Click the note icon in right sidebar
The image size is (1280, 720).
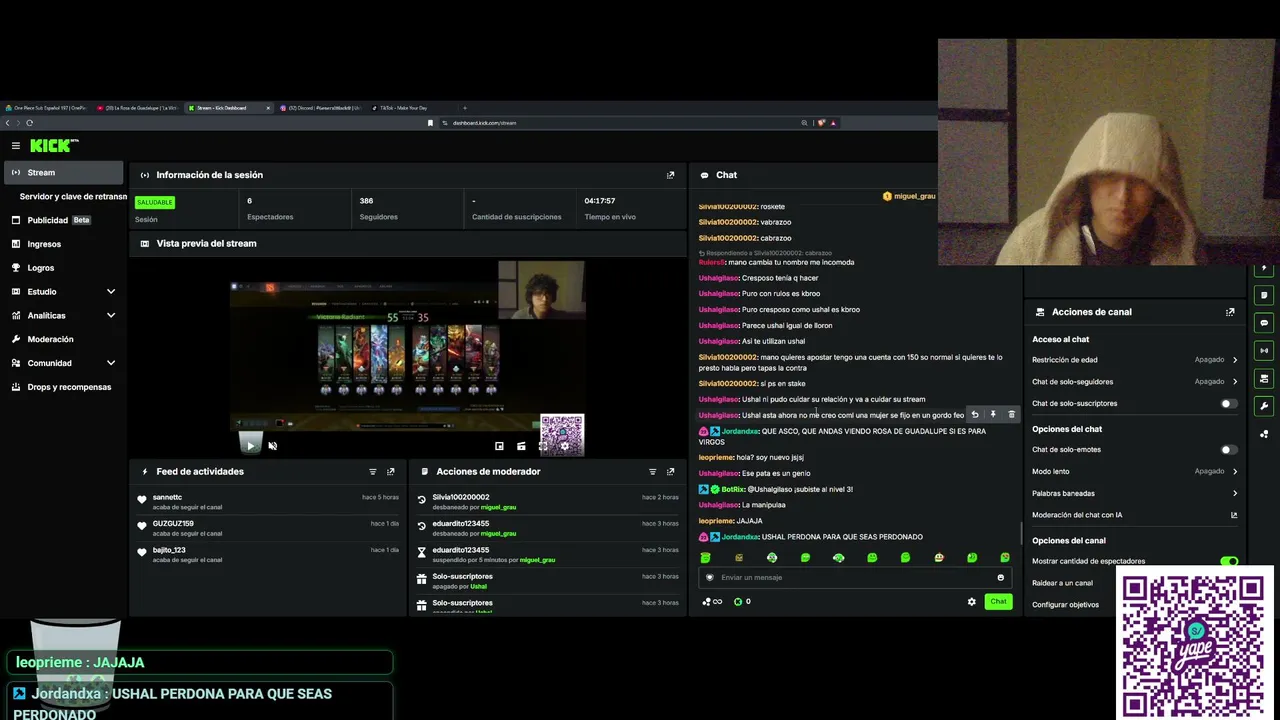point(1265,295)
